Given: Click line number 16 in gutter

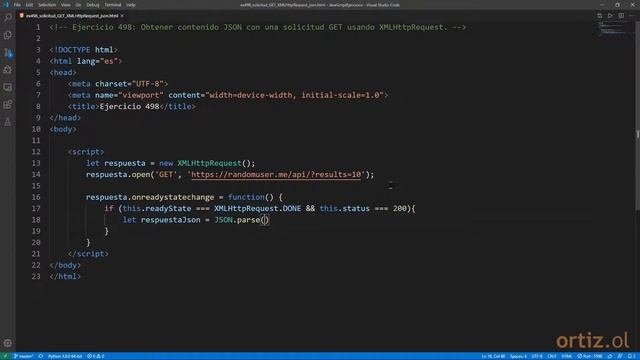Looking at the screenshot, I should pos(36,197).
